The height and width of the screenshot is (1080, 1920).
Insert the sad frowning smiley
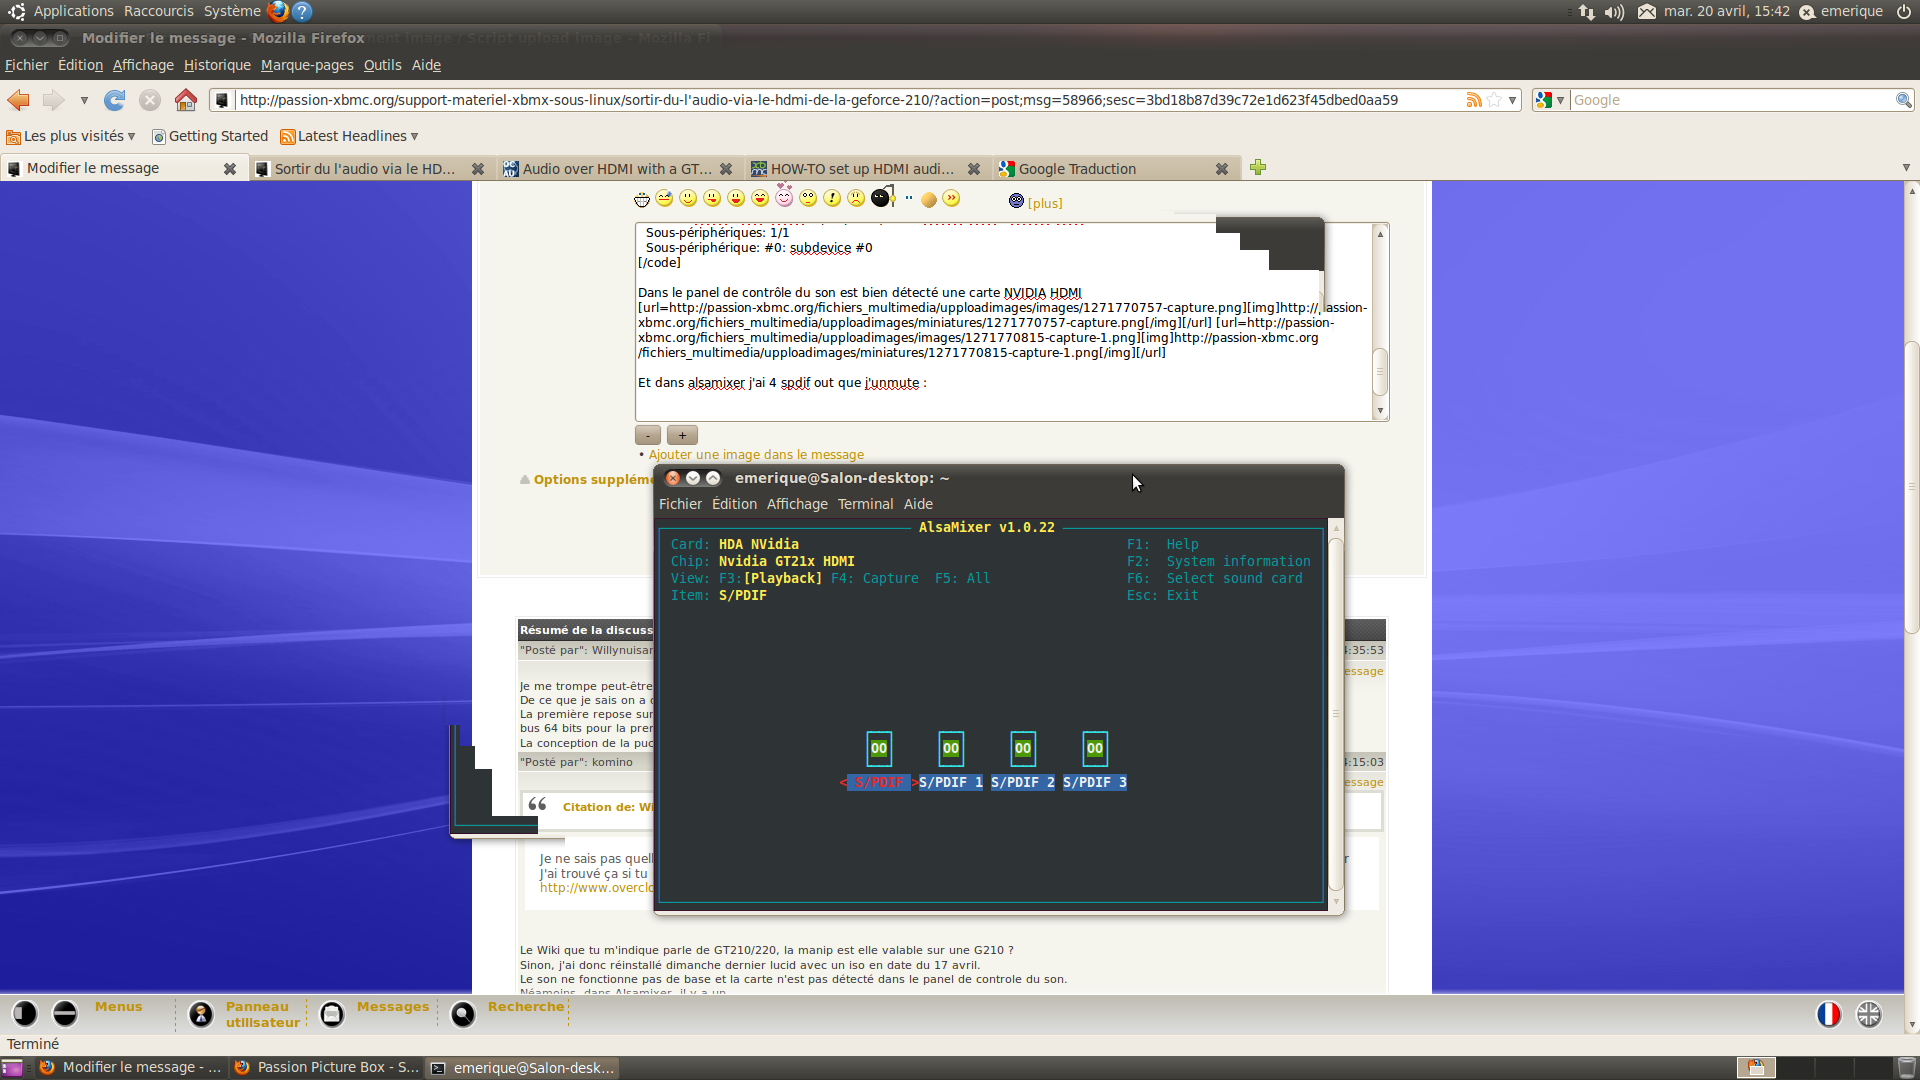pyautogui.click(x=856, y=199)
